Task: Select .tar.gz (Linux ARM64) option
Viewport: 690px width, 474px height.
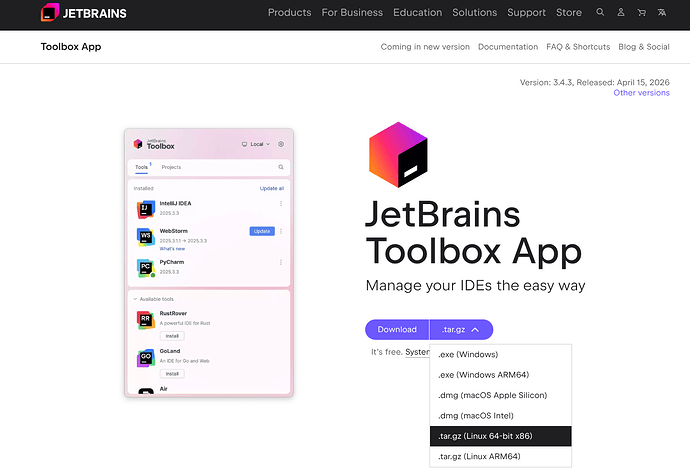Action: click(501, 456)
